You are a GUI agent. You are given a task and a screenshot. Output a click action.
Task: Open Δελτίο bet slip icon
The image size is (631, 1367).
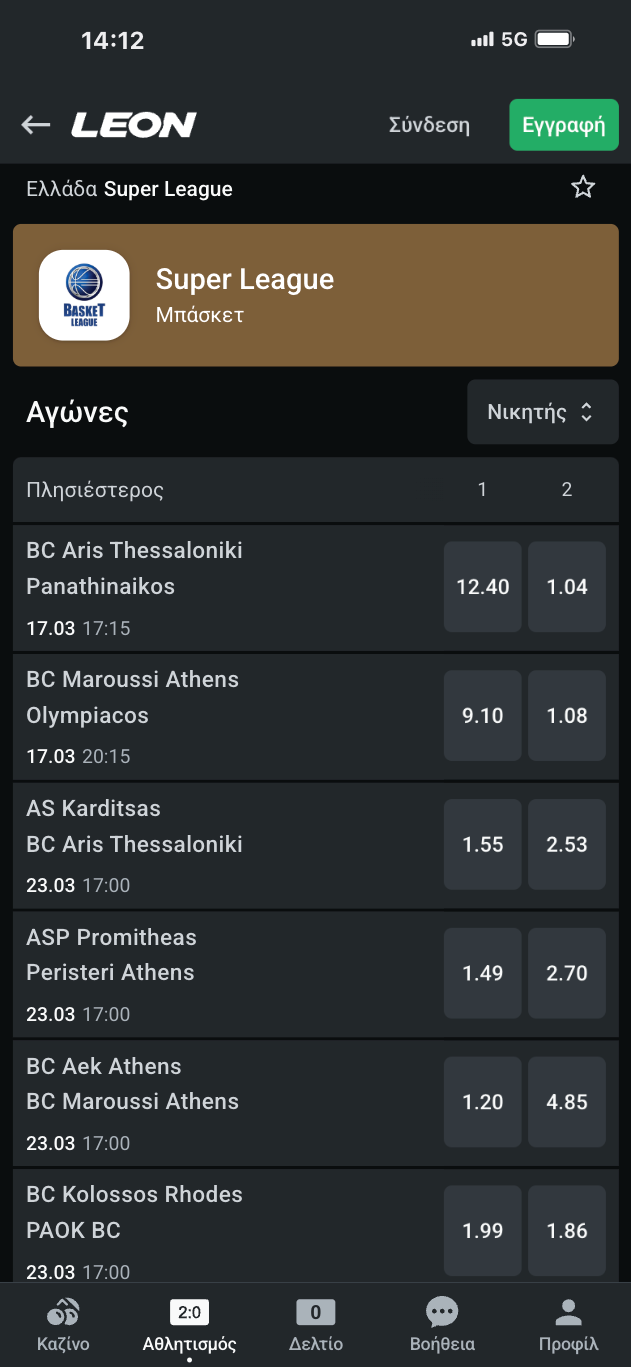click(316, 1313)
